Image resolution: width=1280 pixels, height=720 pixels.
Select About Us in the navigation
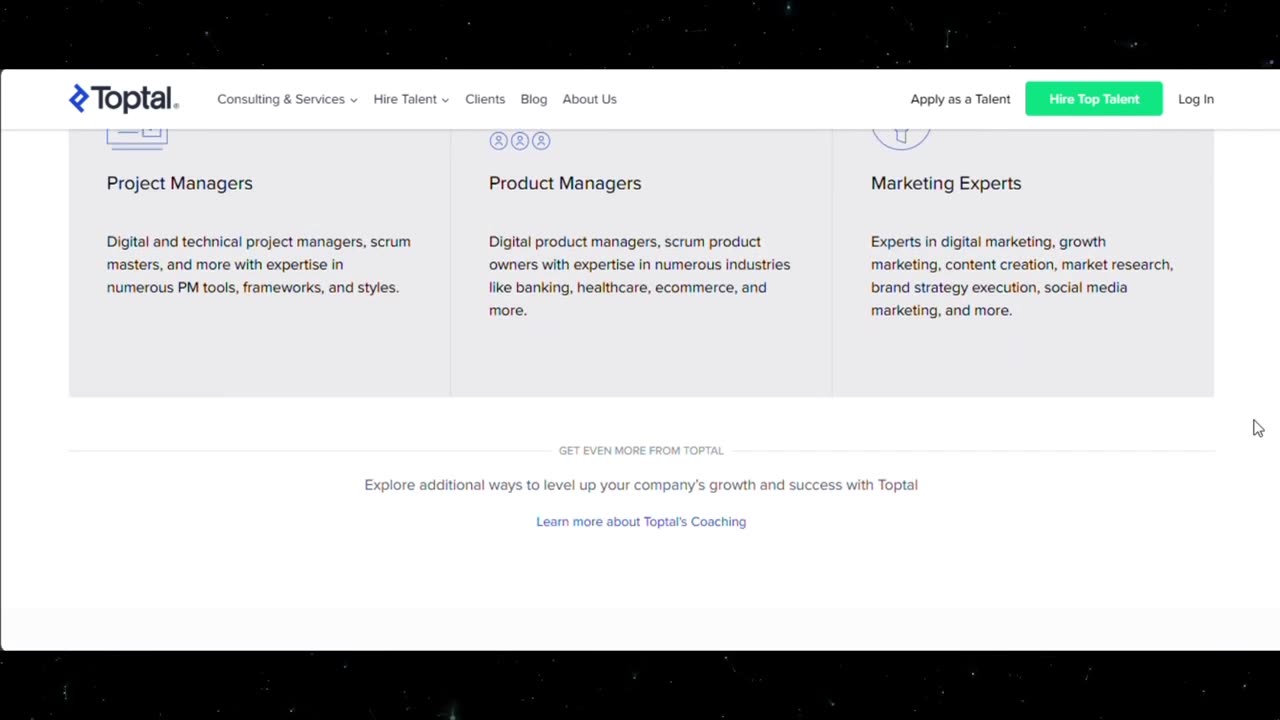point(589,99)
